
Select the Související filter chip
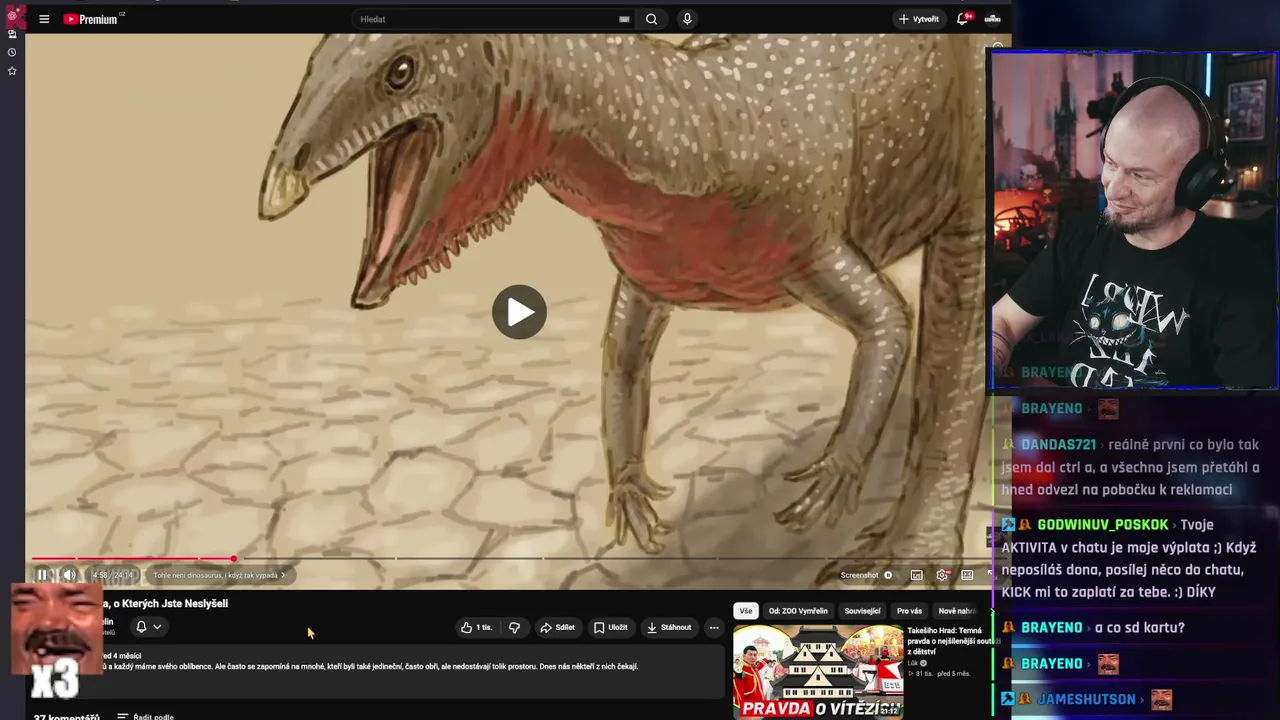[862, 611]
